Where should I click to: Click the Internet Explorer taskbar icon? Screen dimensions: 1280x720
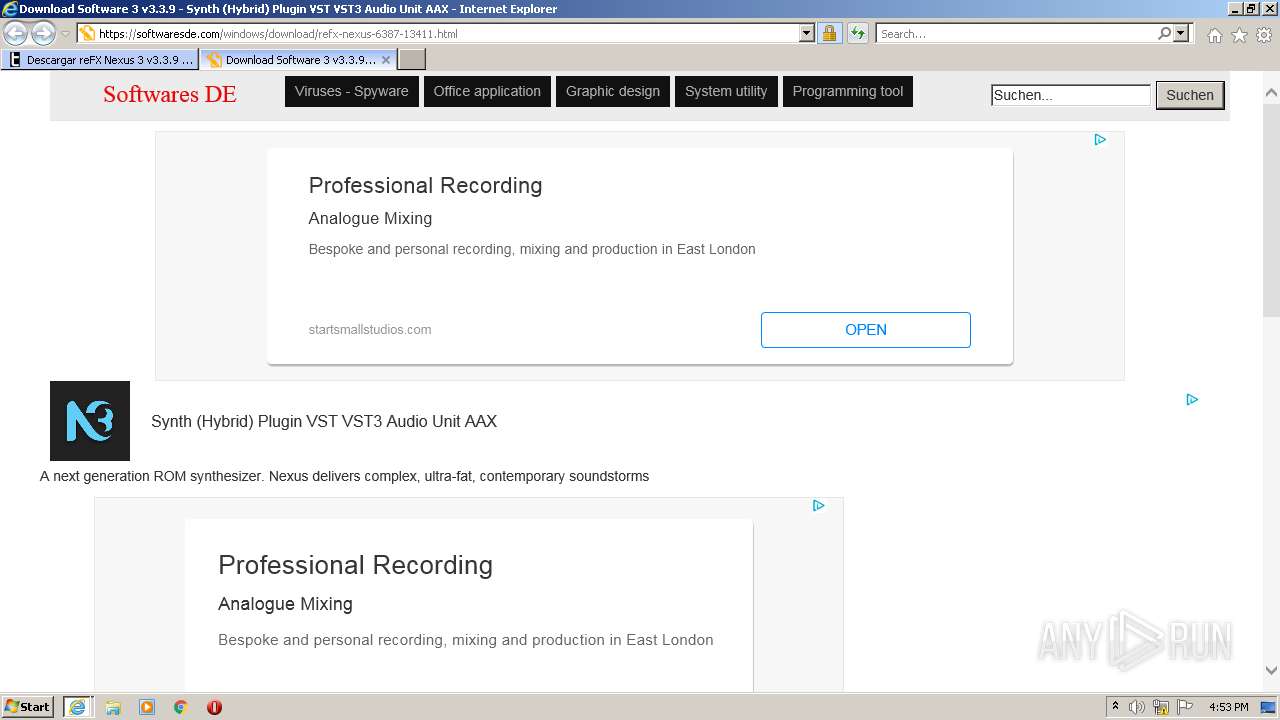pos(78,707)
